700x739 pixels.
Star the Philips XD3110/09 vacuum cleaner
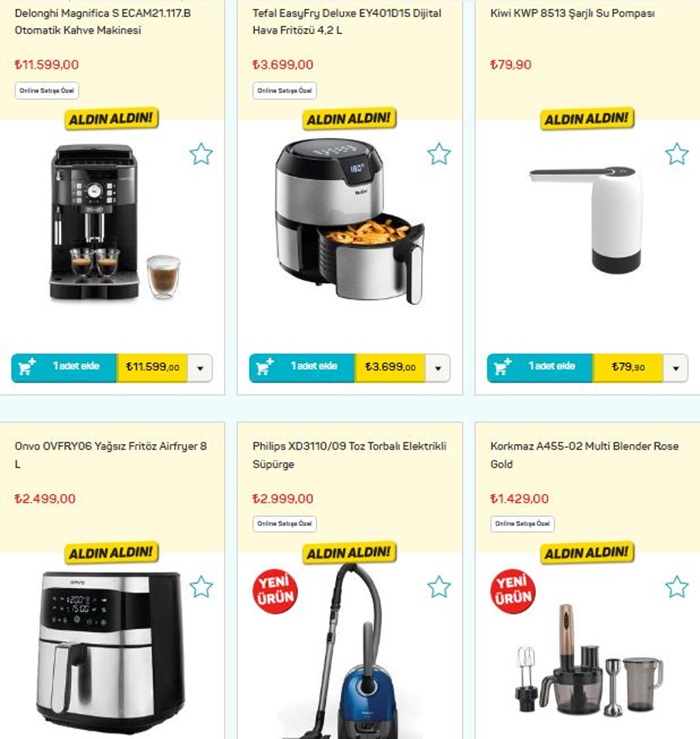coord(439,587)
